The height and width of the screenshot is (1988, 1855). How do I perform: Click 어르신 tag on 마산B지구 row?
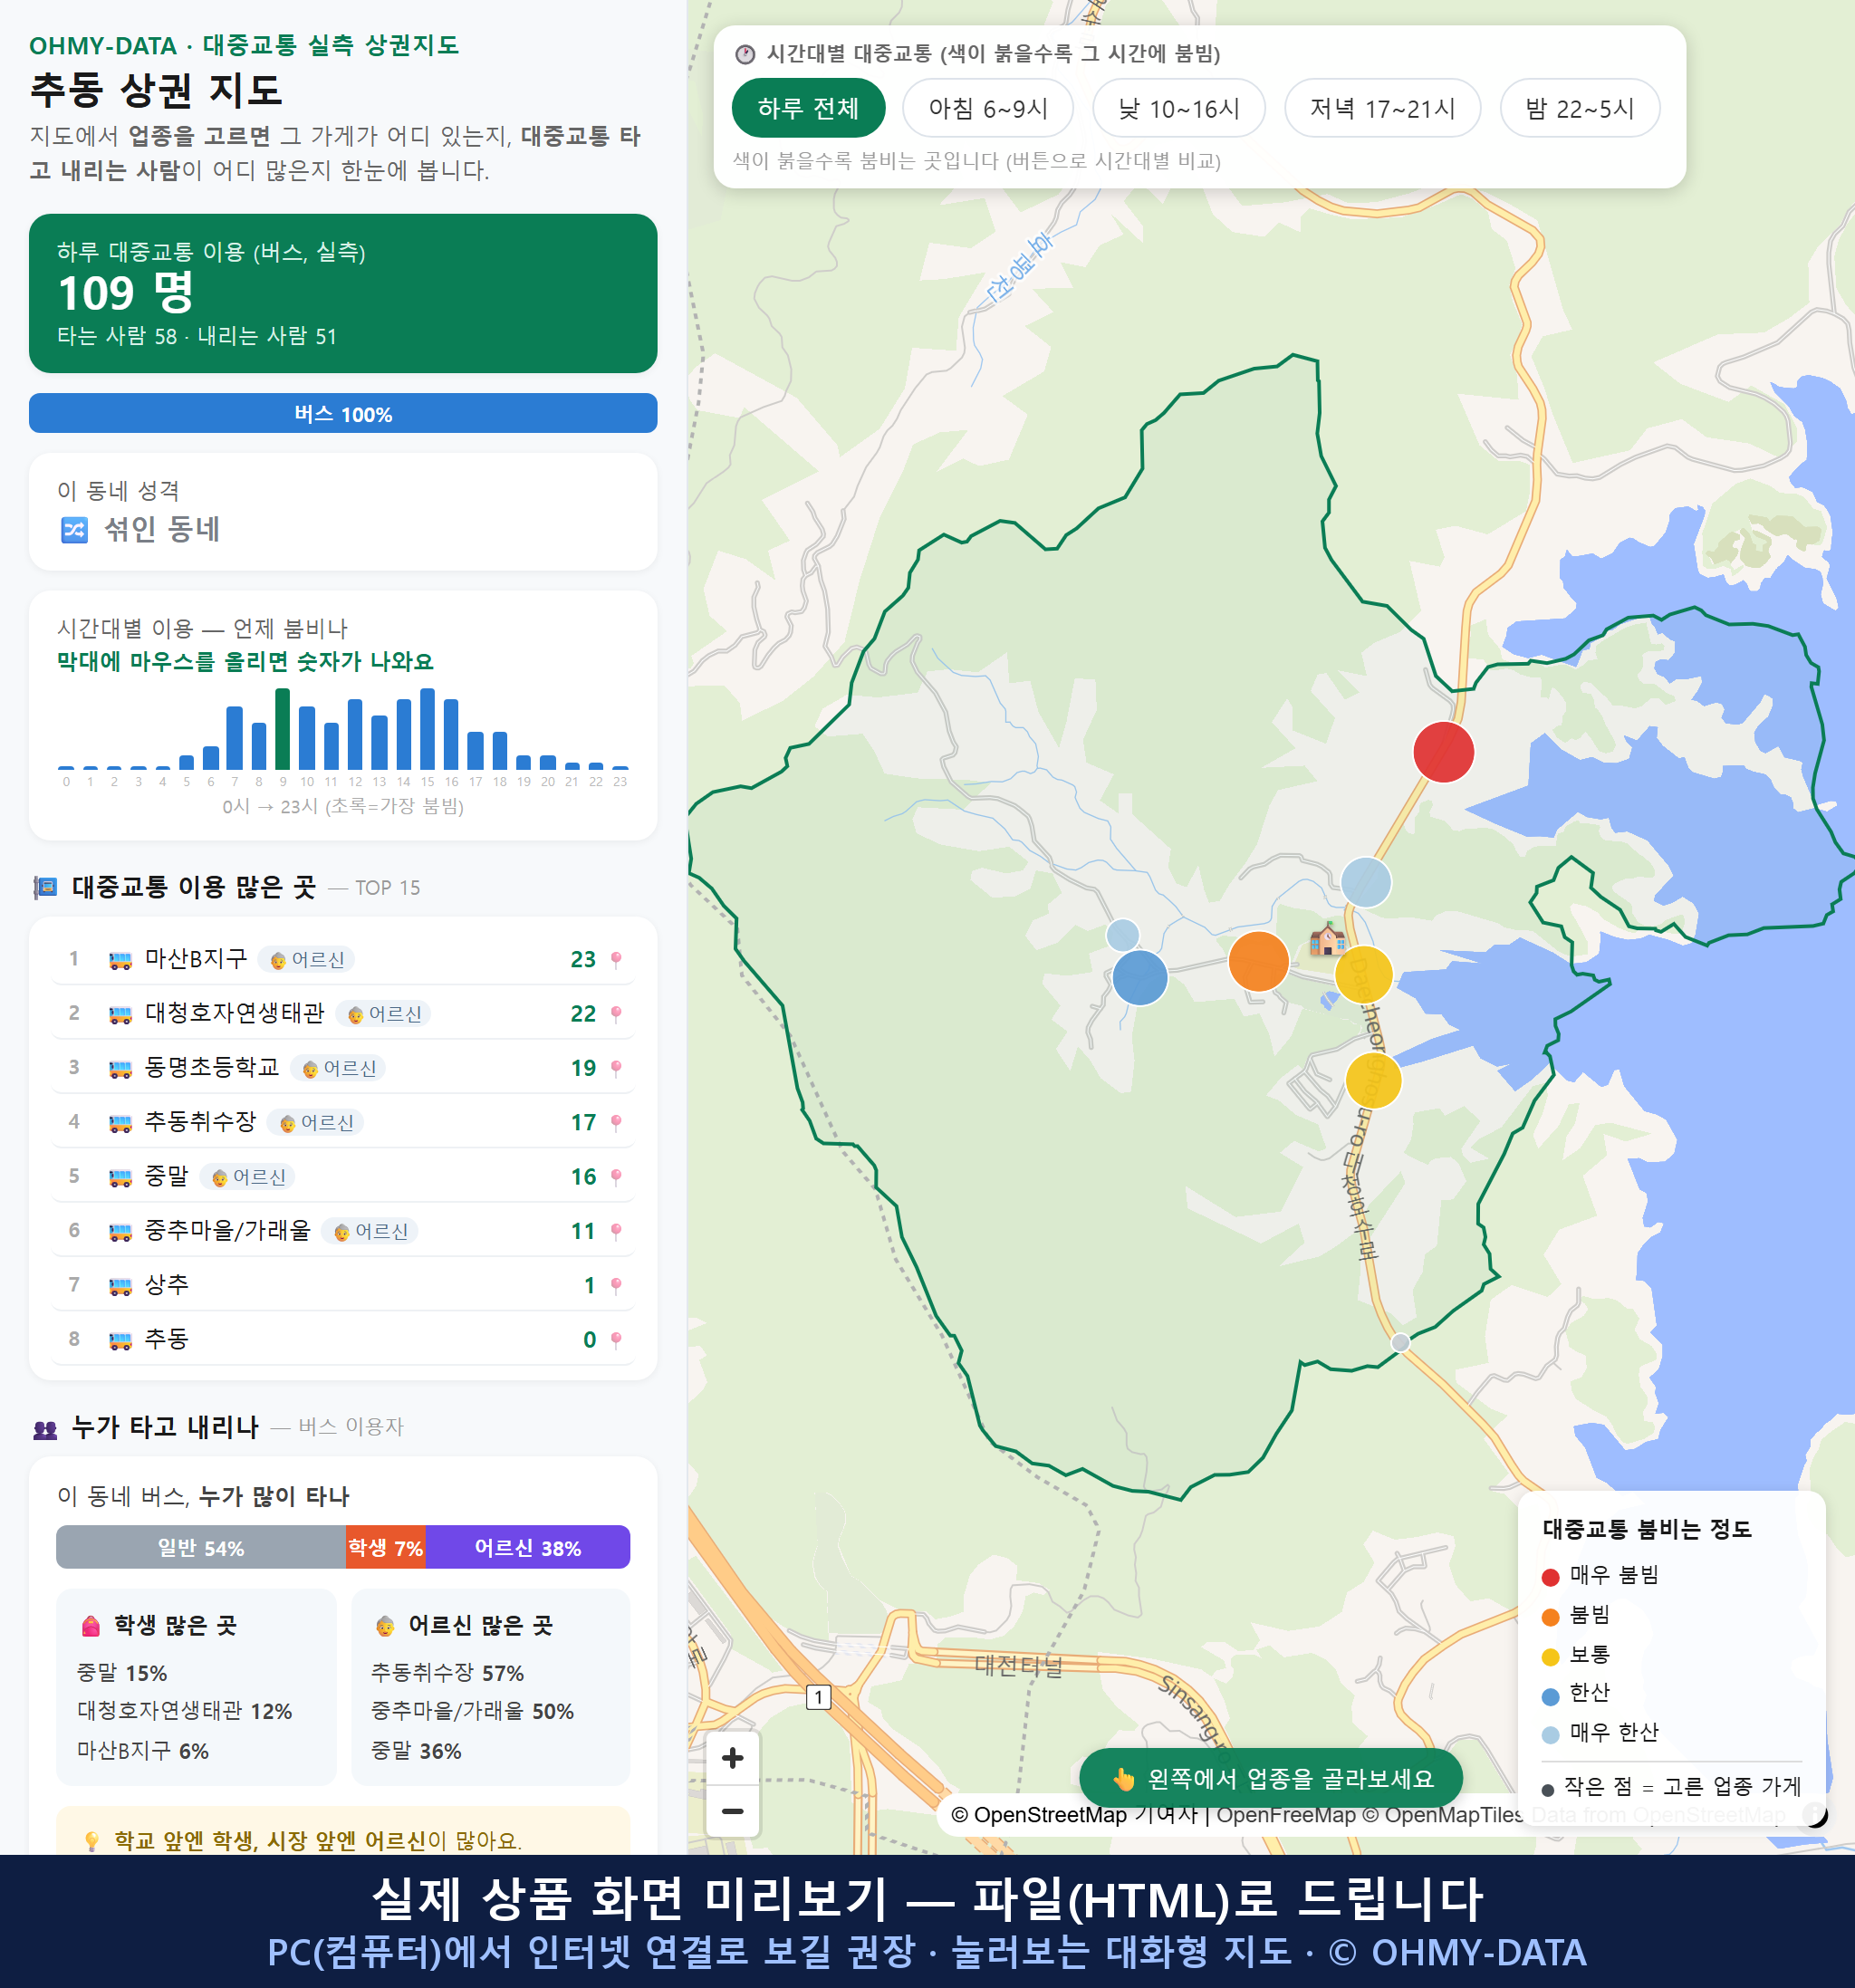coord(307,960)
